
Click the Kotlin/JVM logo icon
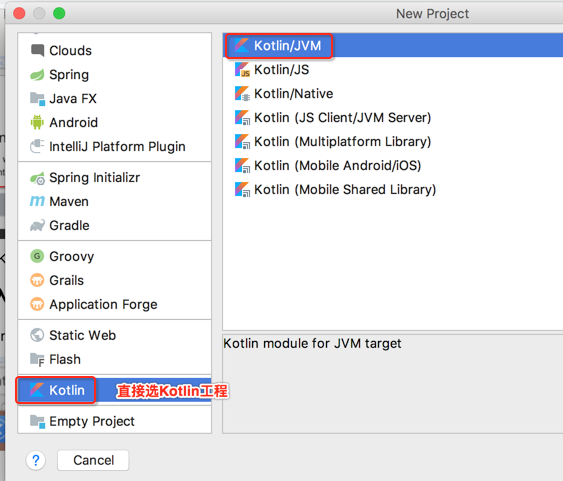click(242, 46)
